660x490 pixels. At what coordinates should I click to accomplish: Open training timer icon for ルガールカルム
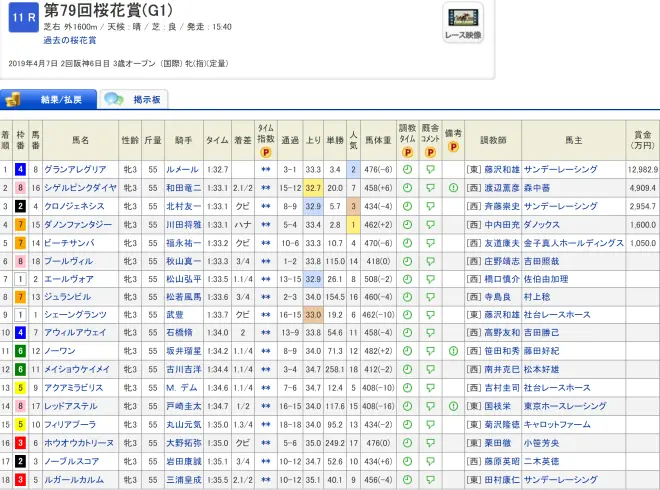[406, 478]
